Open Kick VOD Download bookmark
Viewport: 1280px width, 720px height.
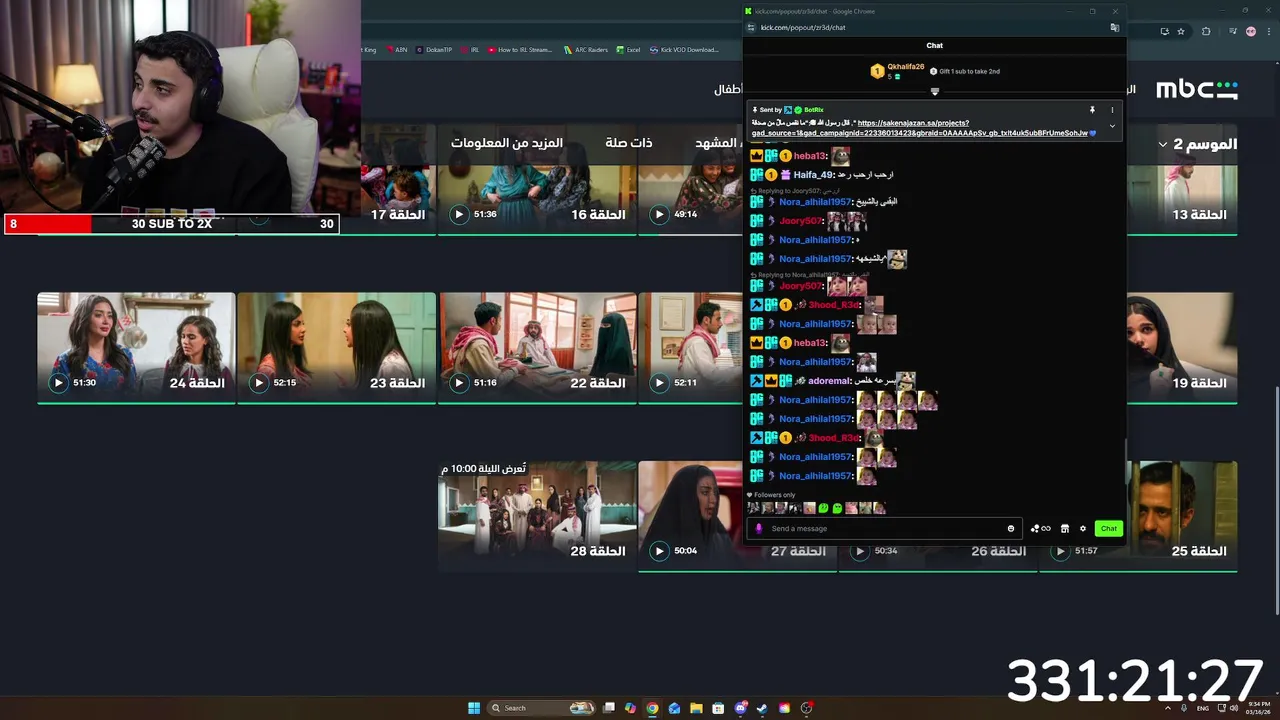683,49
